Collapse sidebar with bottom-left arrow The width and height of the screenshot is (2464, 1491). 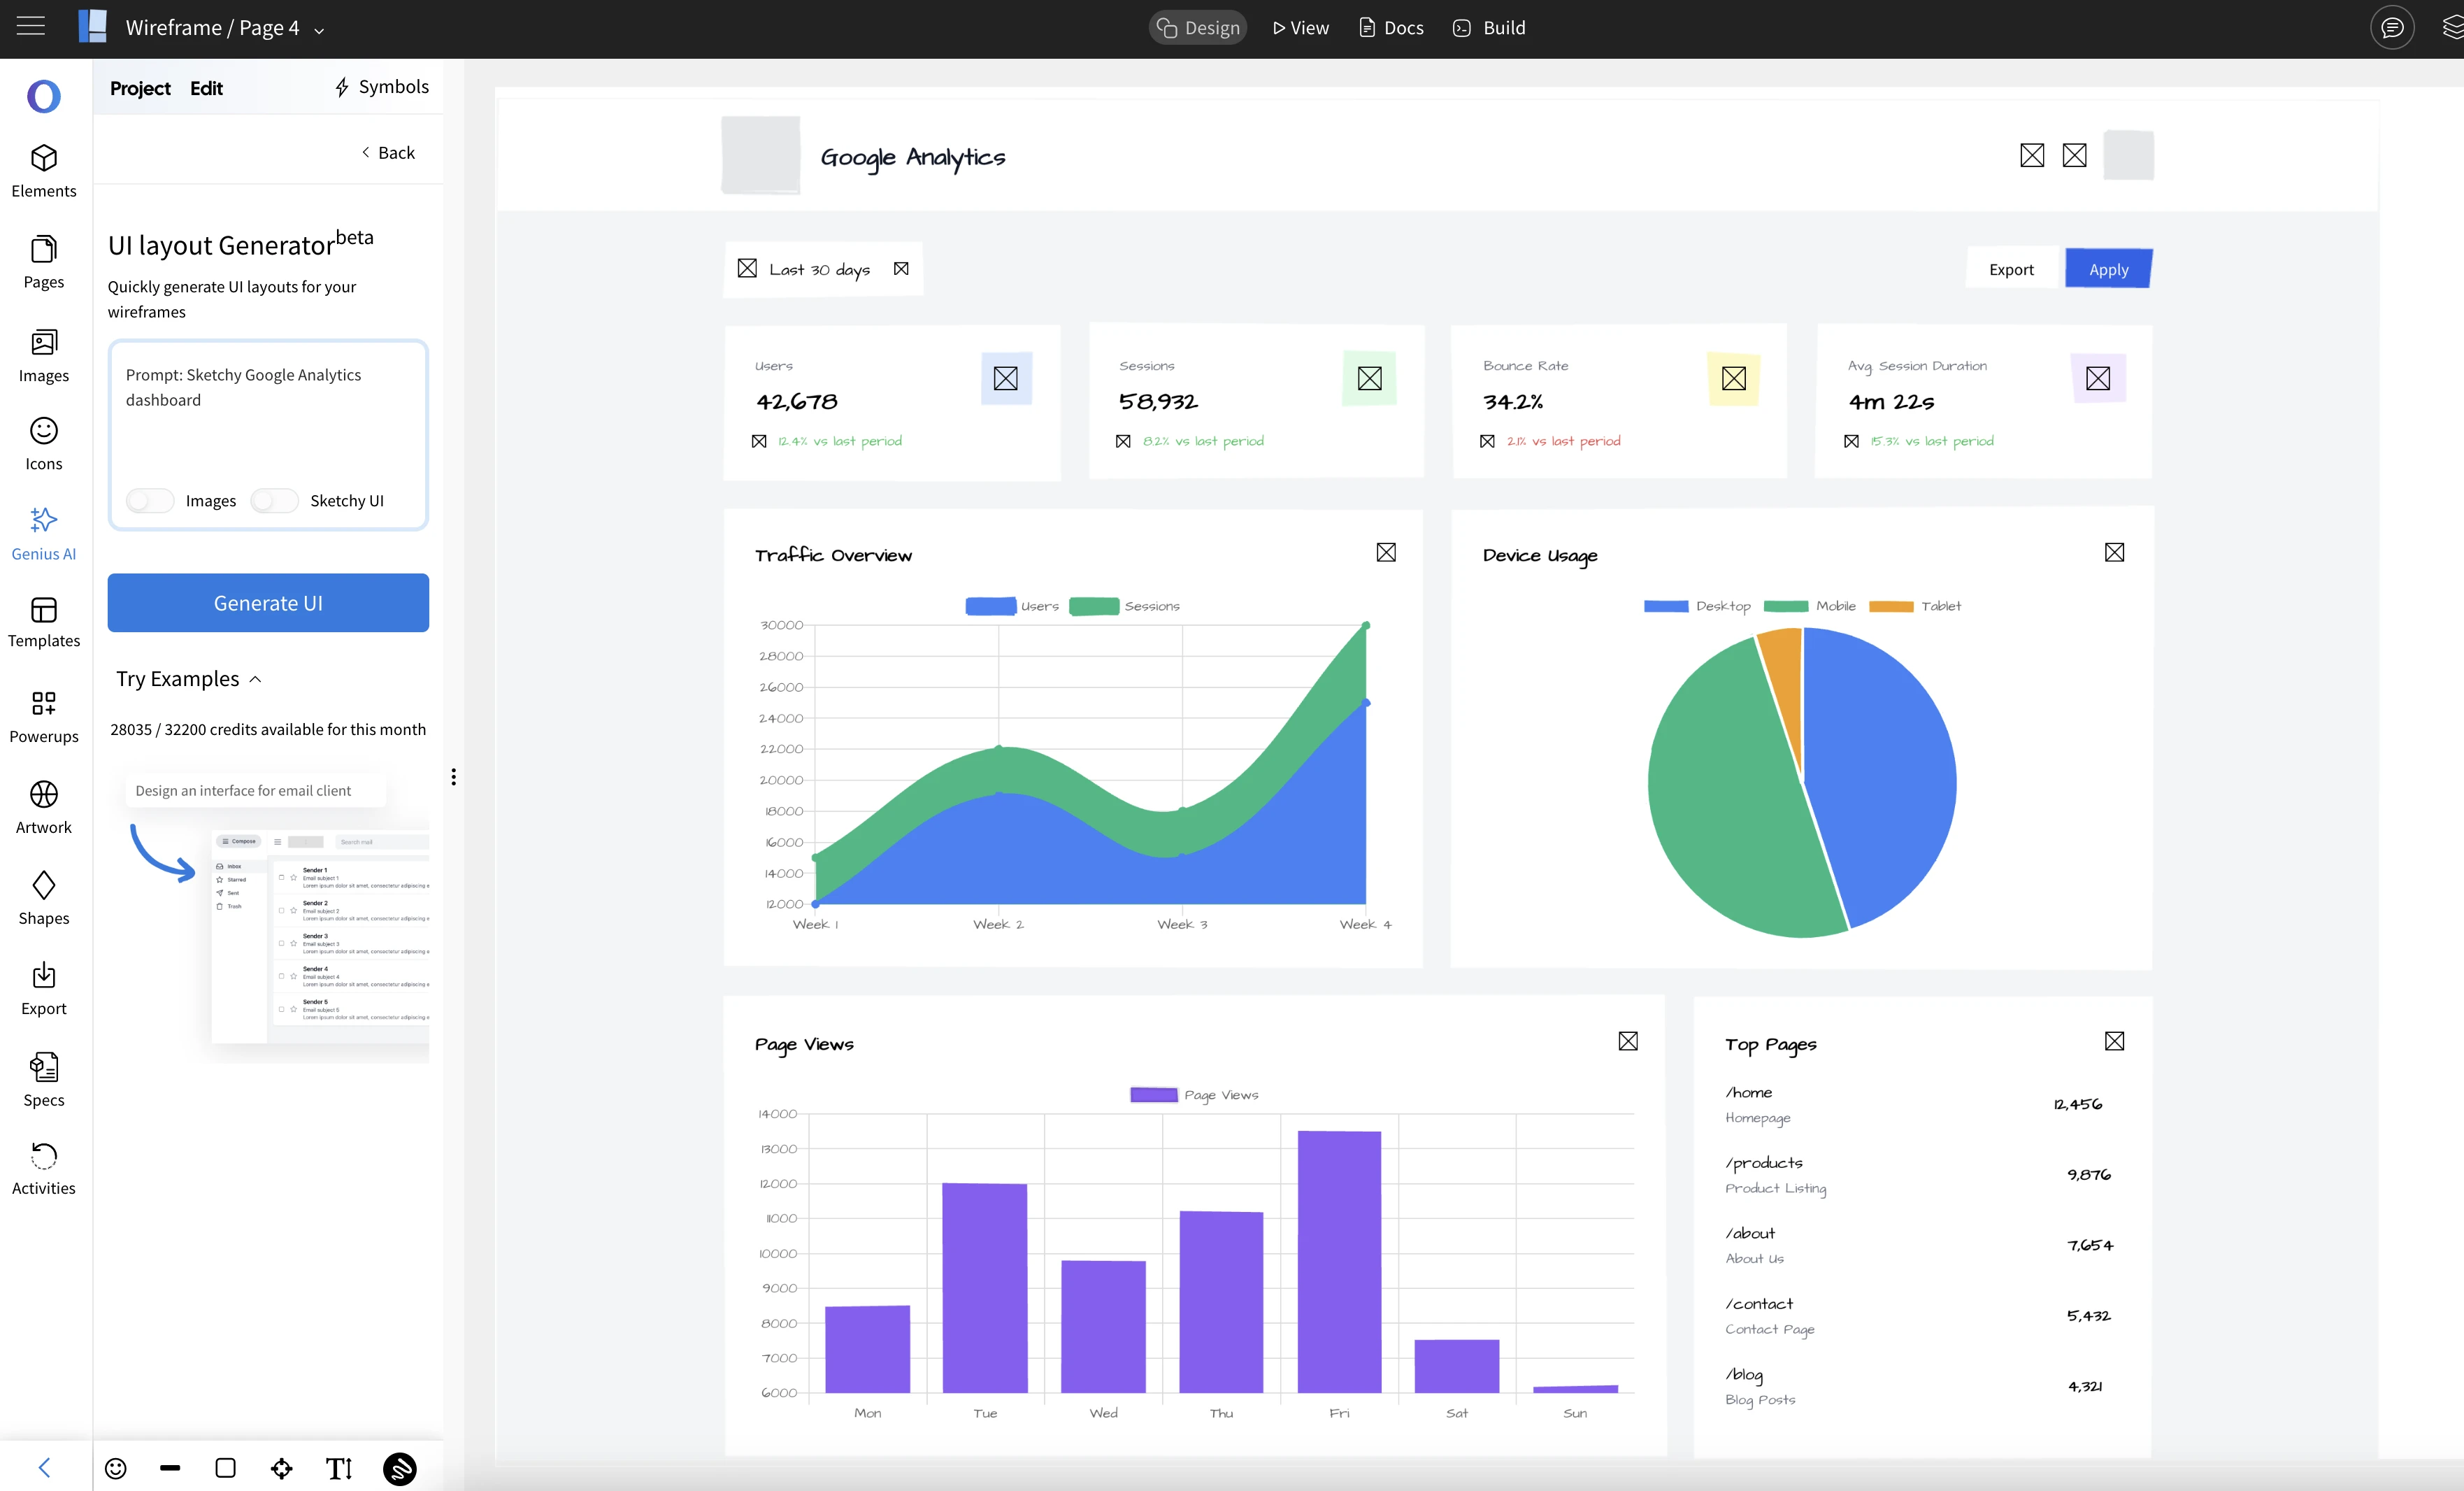click(44, 1467)
